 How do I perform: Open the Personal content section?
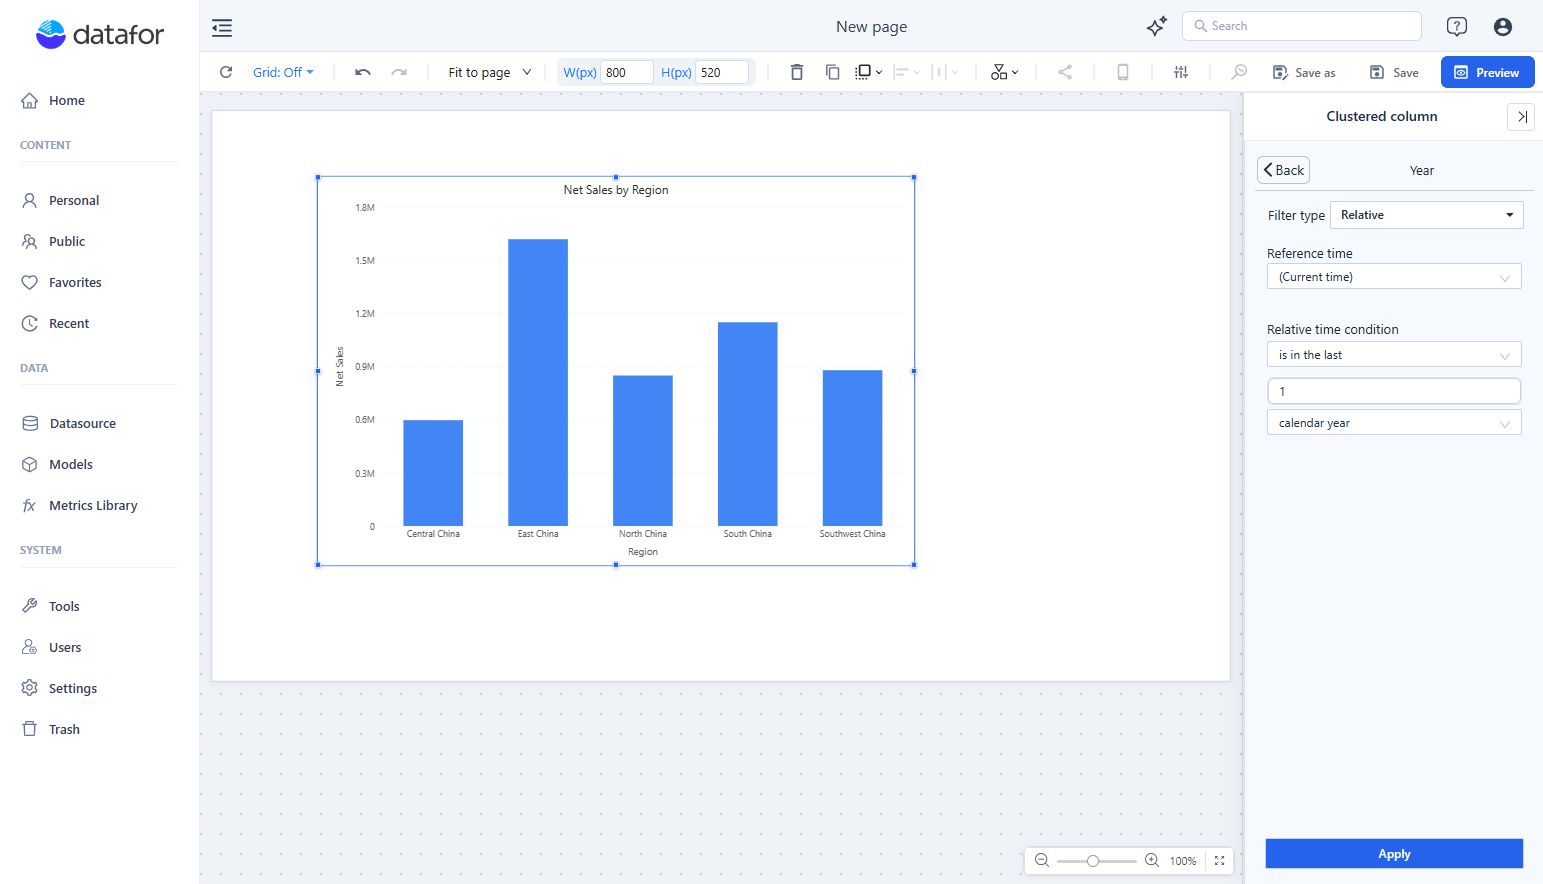click(61, 200)
